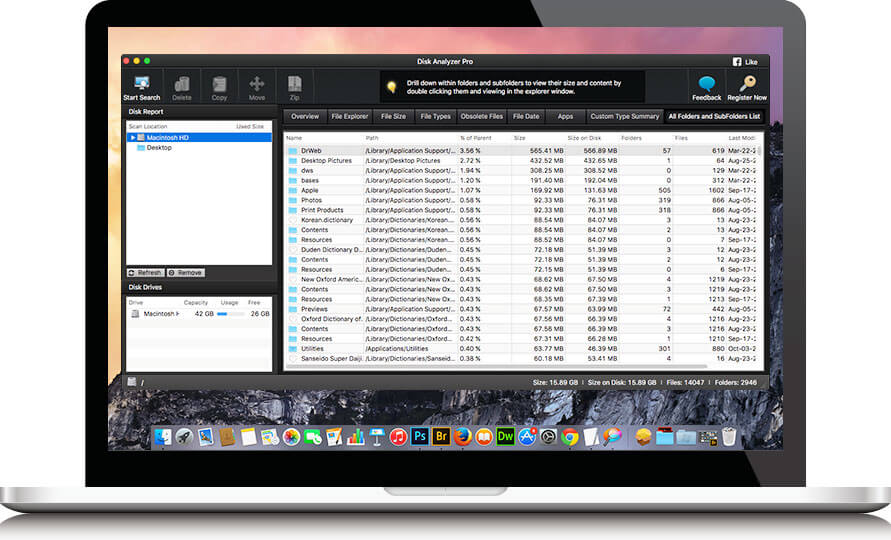Click the horizontal scrollbar under folder list
This screenshot has width=891, height=540.
point(496,367)
